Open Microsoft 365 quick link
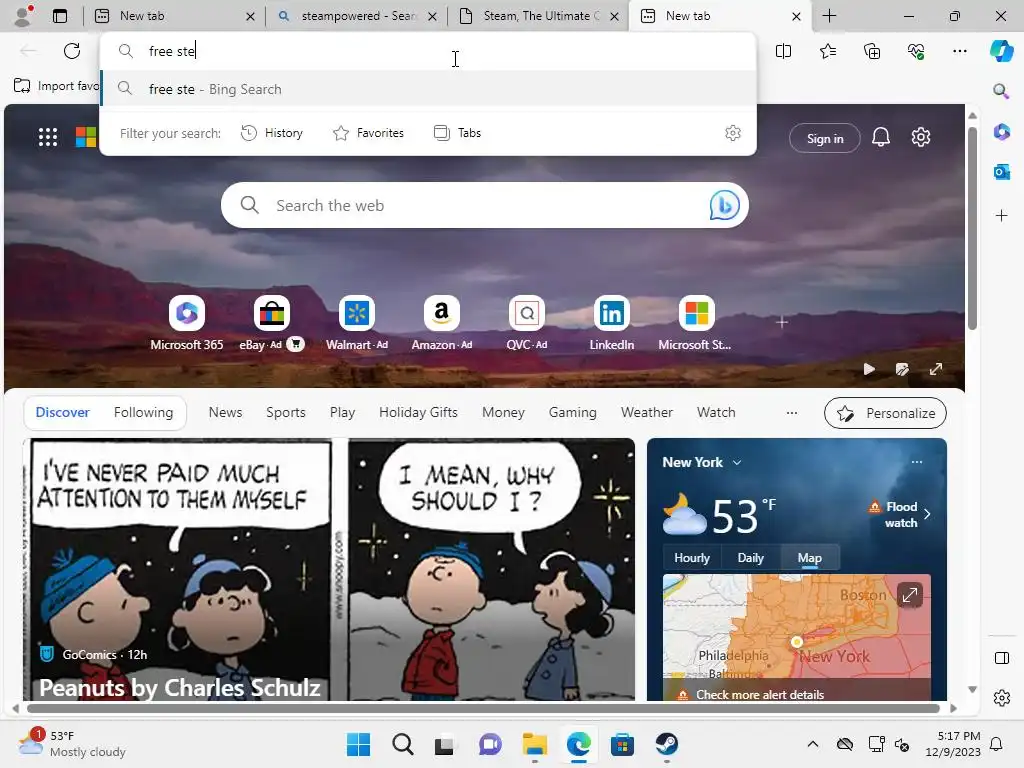This screenshot has width=1024, height=768. click(187, 323)
